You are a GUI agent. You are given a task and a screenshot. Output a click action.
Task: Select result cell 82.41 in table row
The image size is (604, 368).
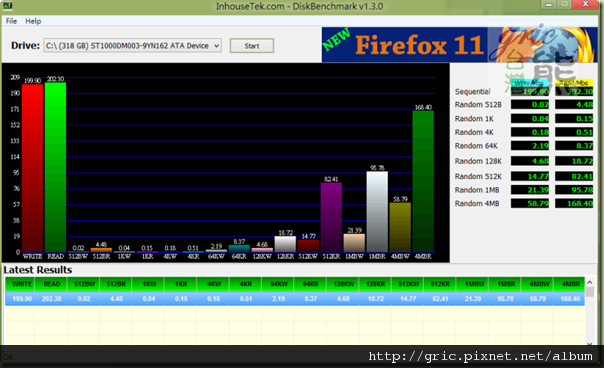(440, 299)
